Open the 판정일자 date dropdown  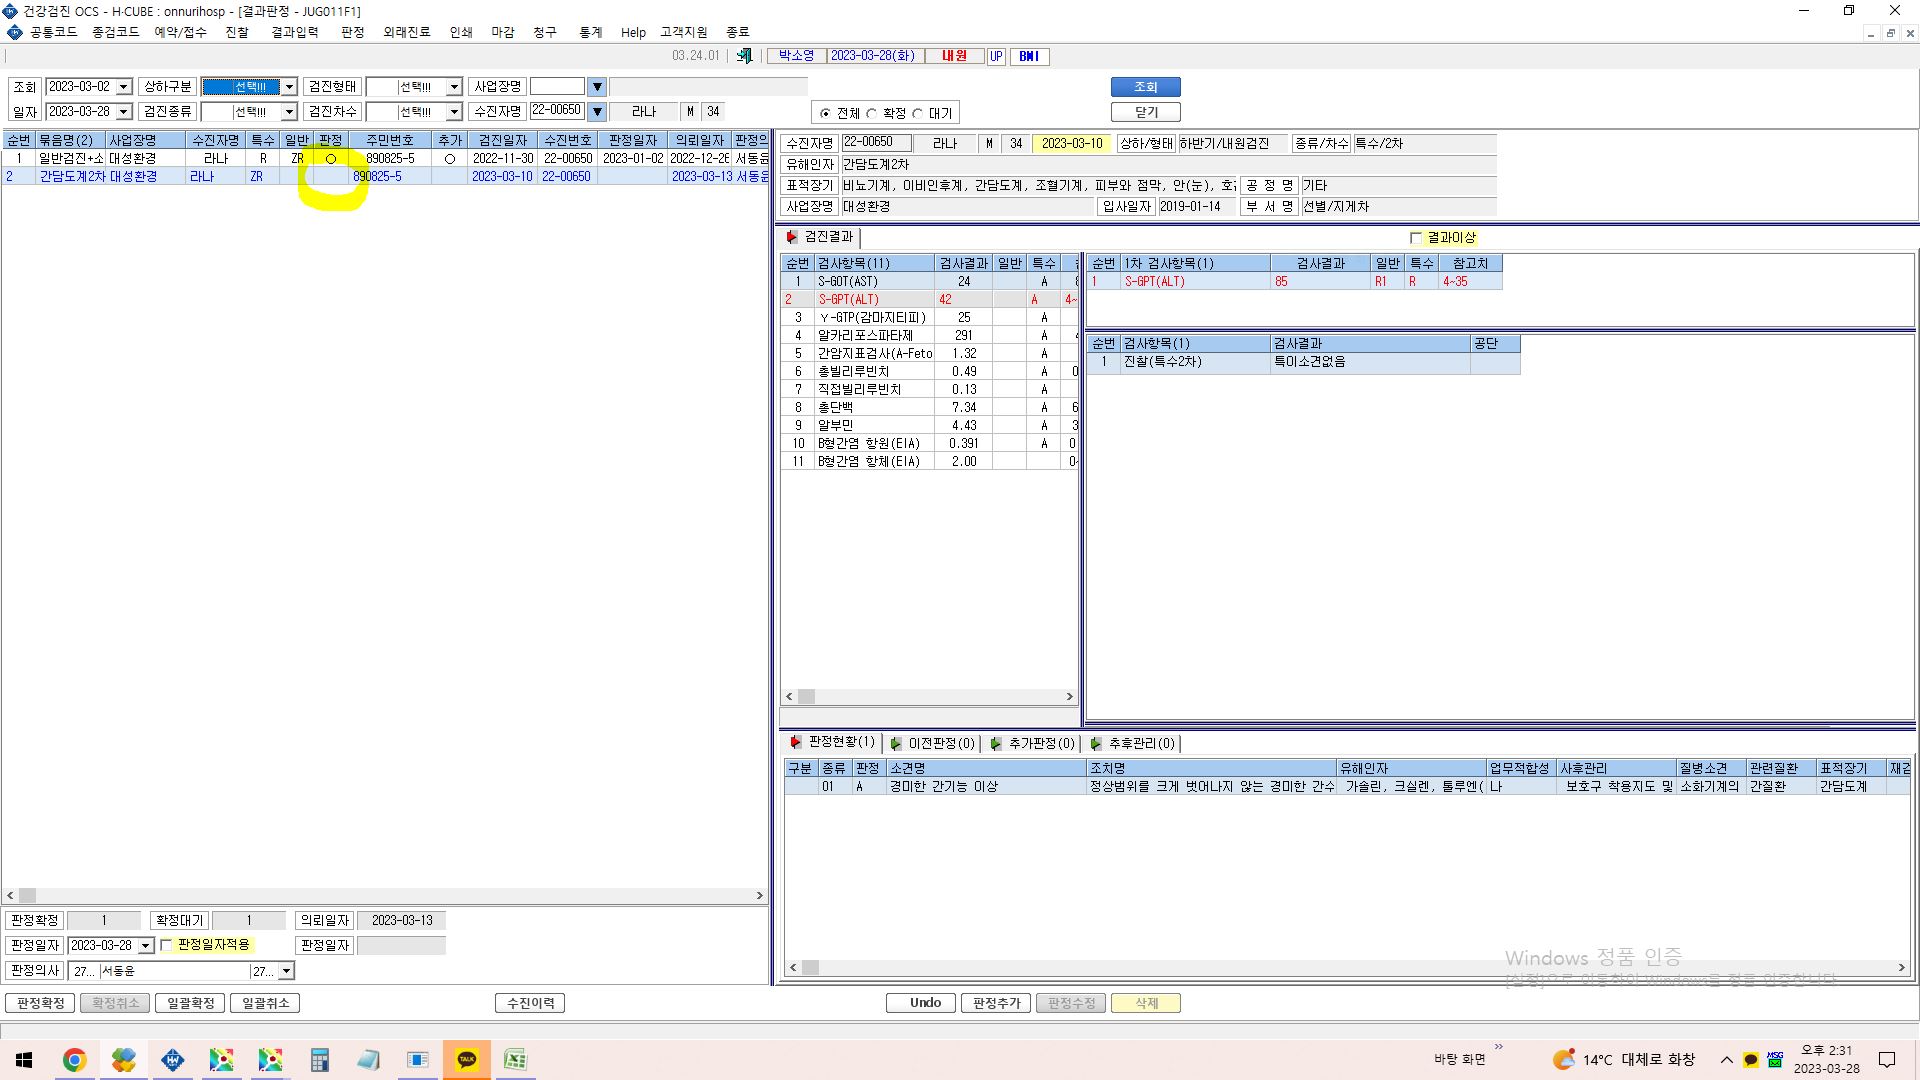tap(145, 946)
